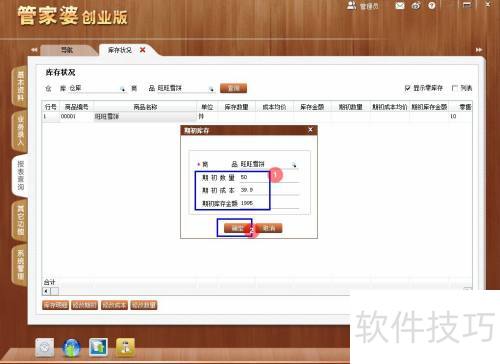Select the 旺旺雪饼 product name cell
The height and width of the screenshot is (364, 500).
tap(145, 116)
